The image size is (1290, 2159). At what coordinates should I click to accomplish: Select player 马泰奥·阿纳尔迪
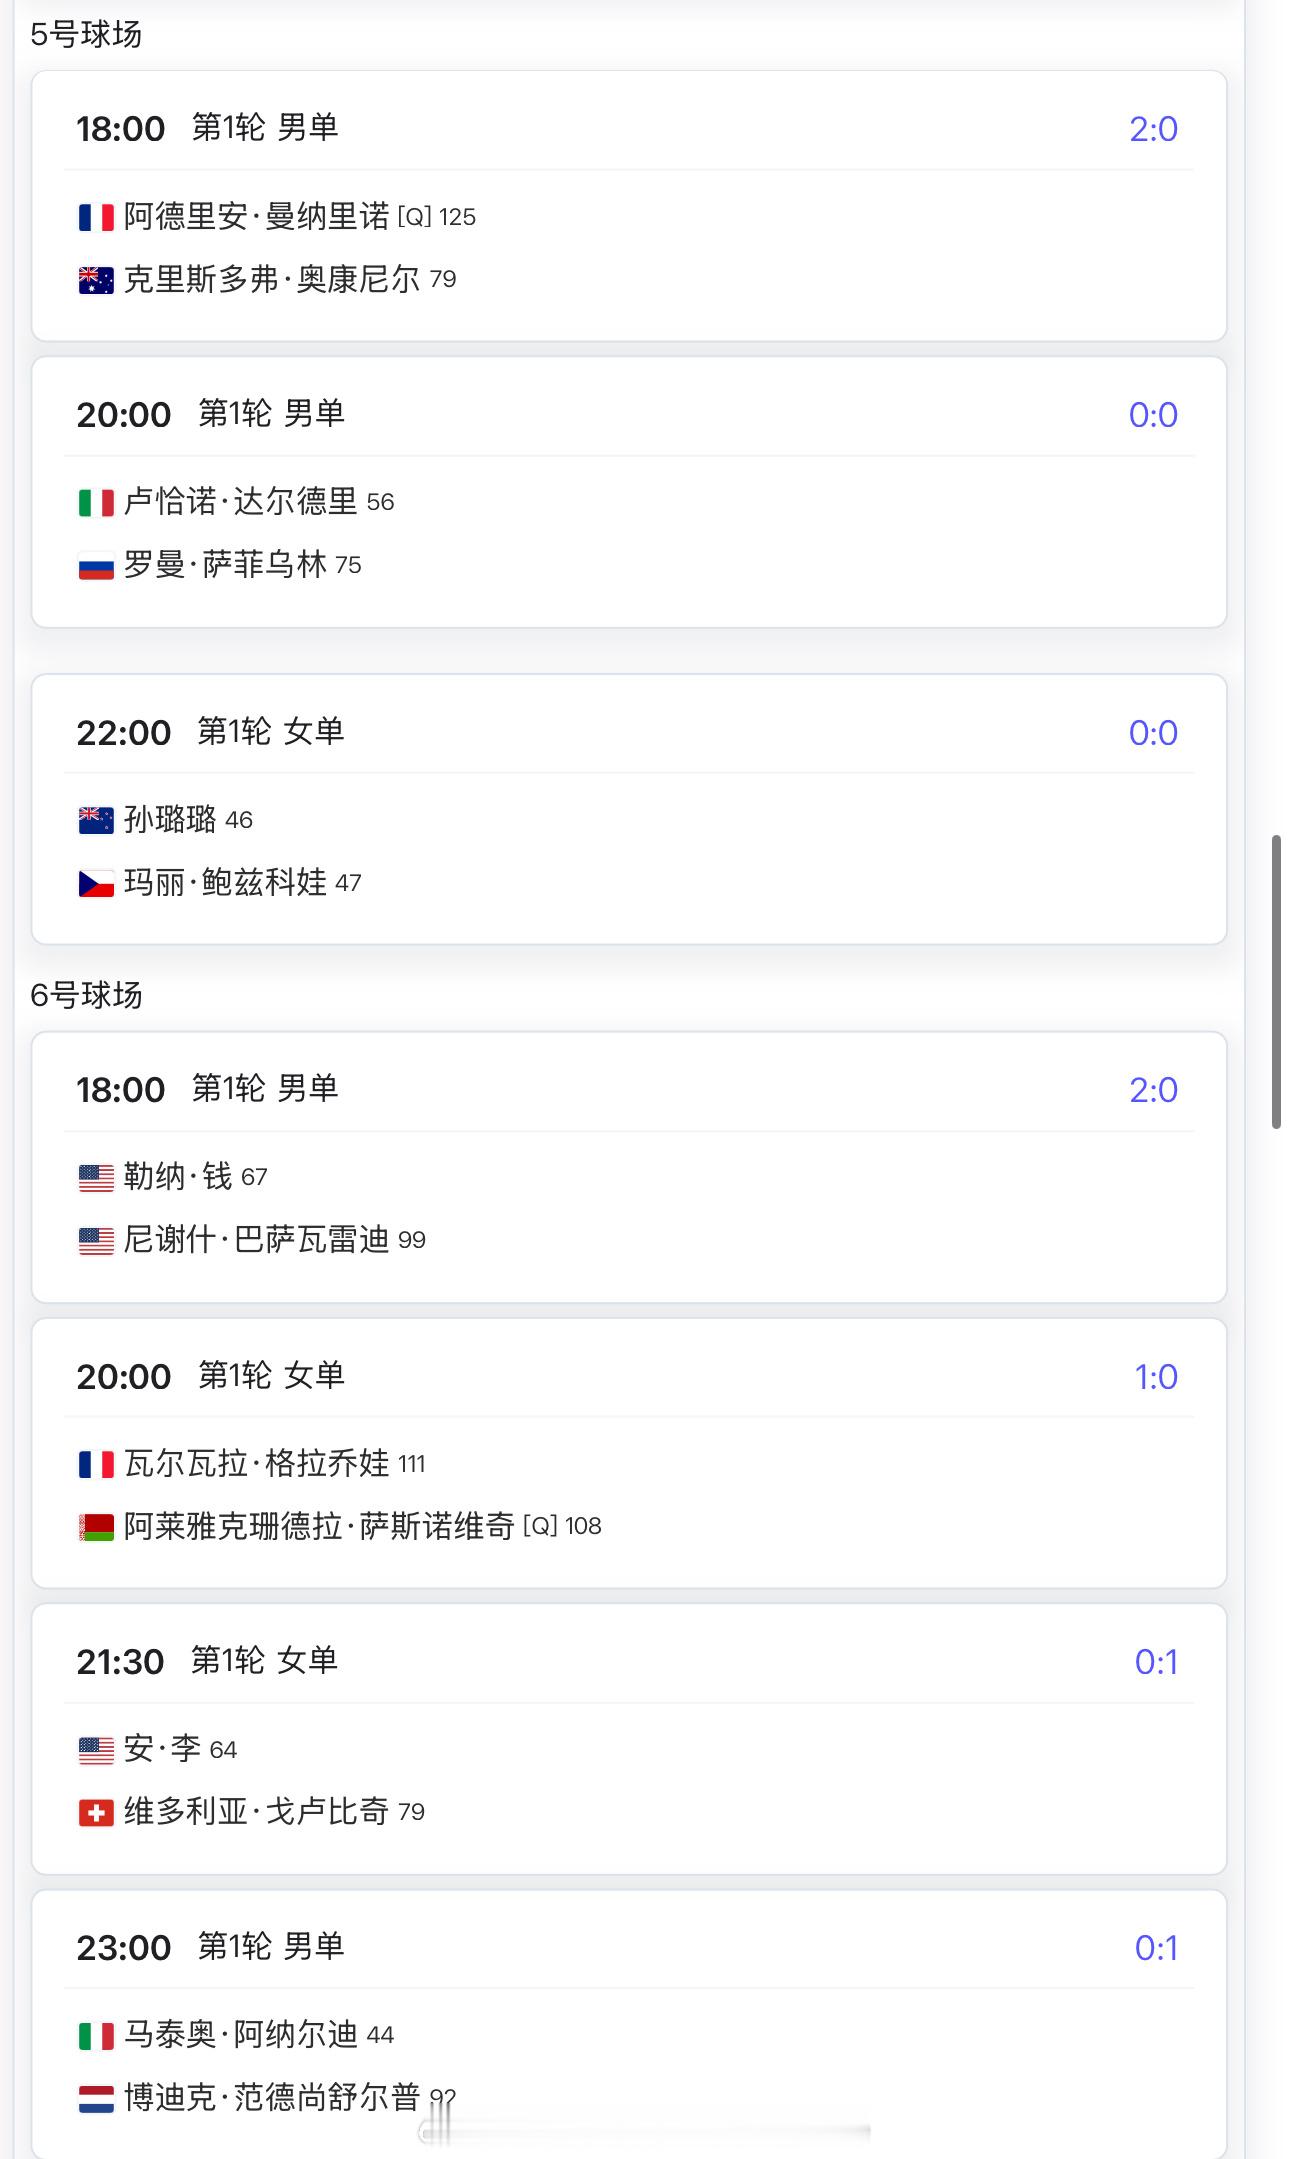coord(240,2034)
